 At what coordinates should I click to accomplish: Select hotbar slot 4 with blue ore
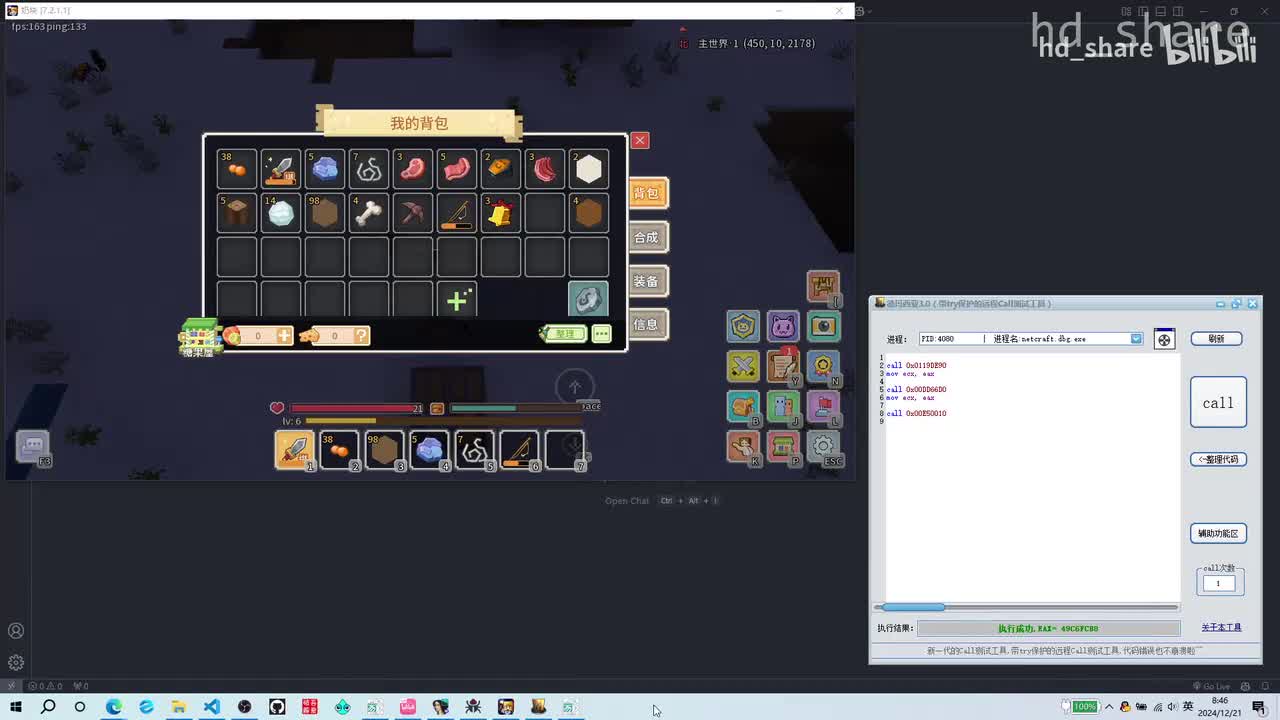(x=430, y=451)
